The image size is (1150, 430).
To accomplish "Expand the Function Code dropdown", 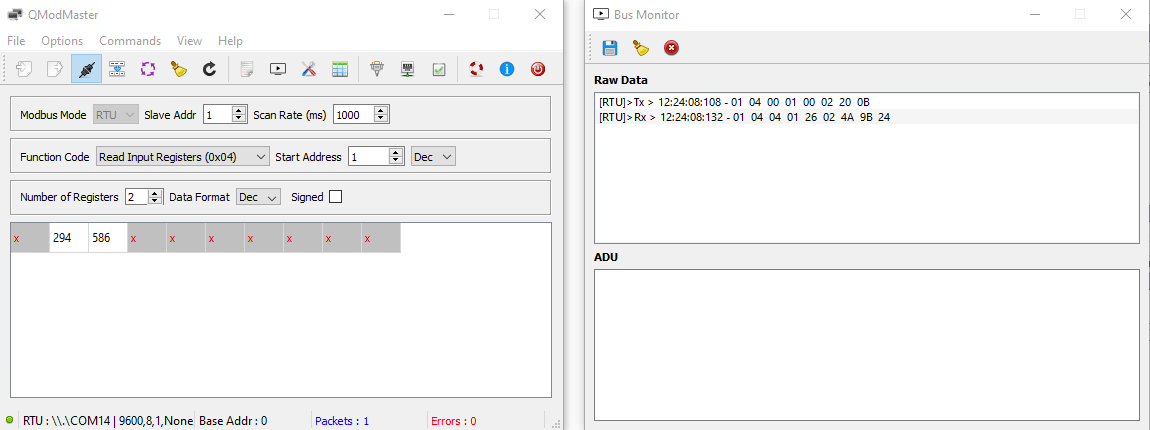I will point(183,156).
